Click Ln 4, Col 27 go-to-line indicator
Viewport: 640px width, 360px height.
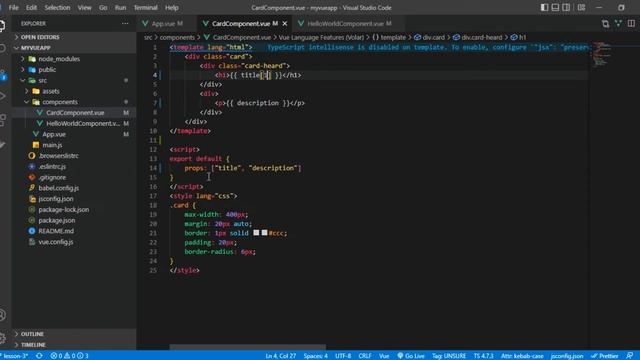pyautogui.click(x=281, y=356)
